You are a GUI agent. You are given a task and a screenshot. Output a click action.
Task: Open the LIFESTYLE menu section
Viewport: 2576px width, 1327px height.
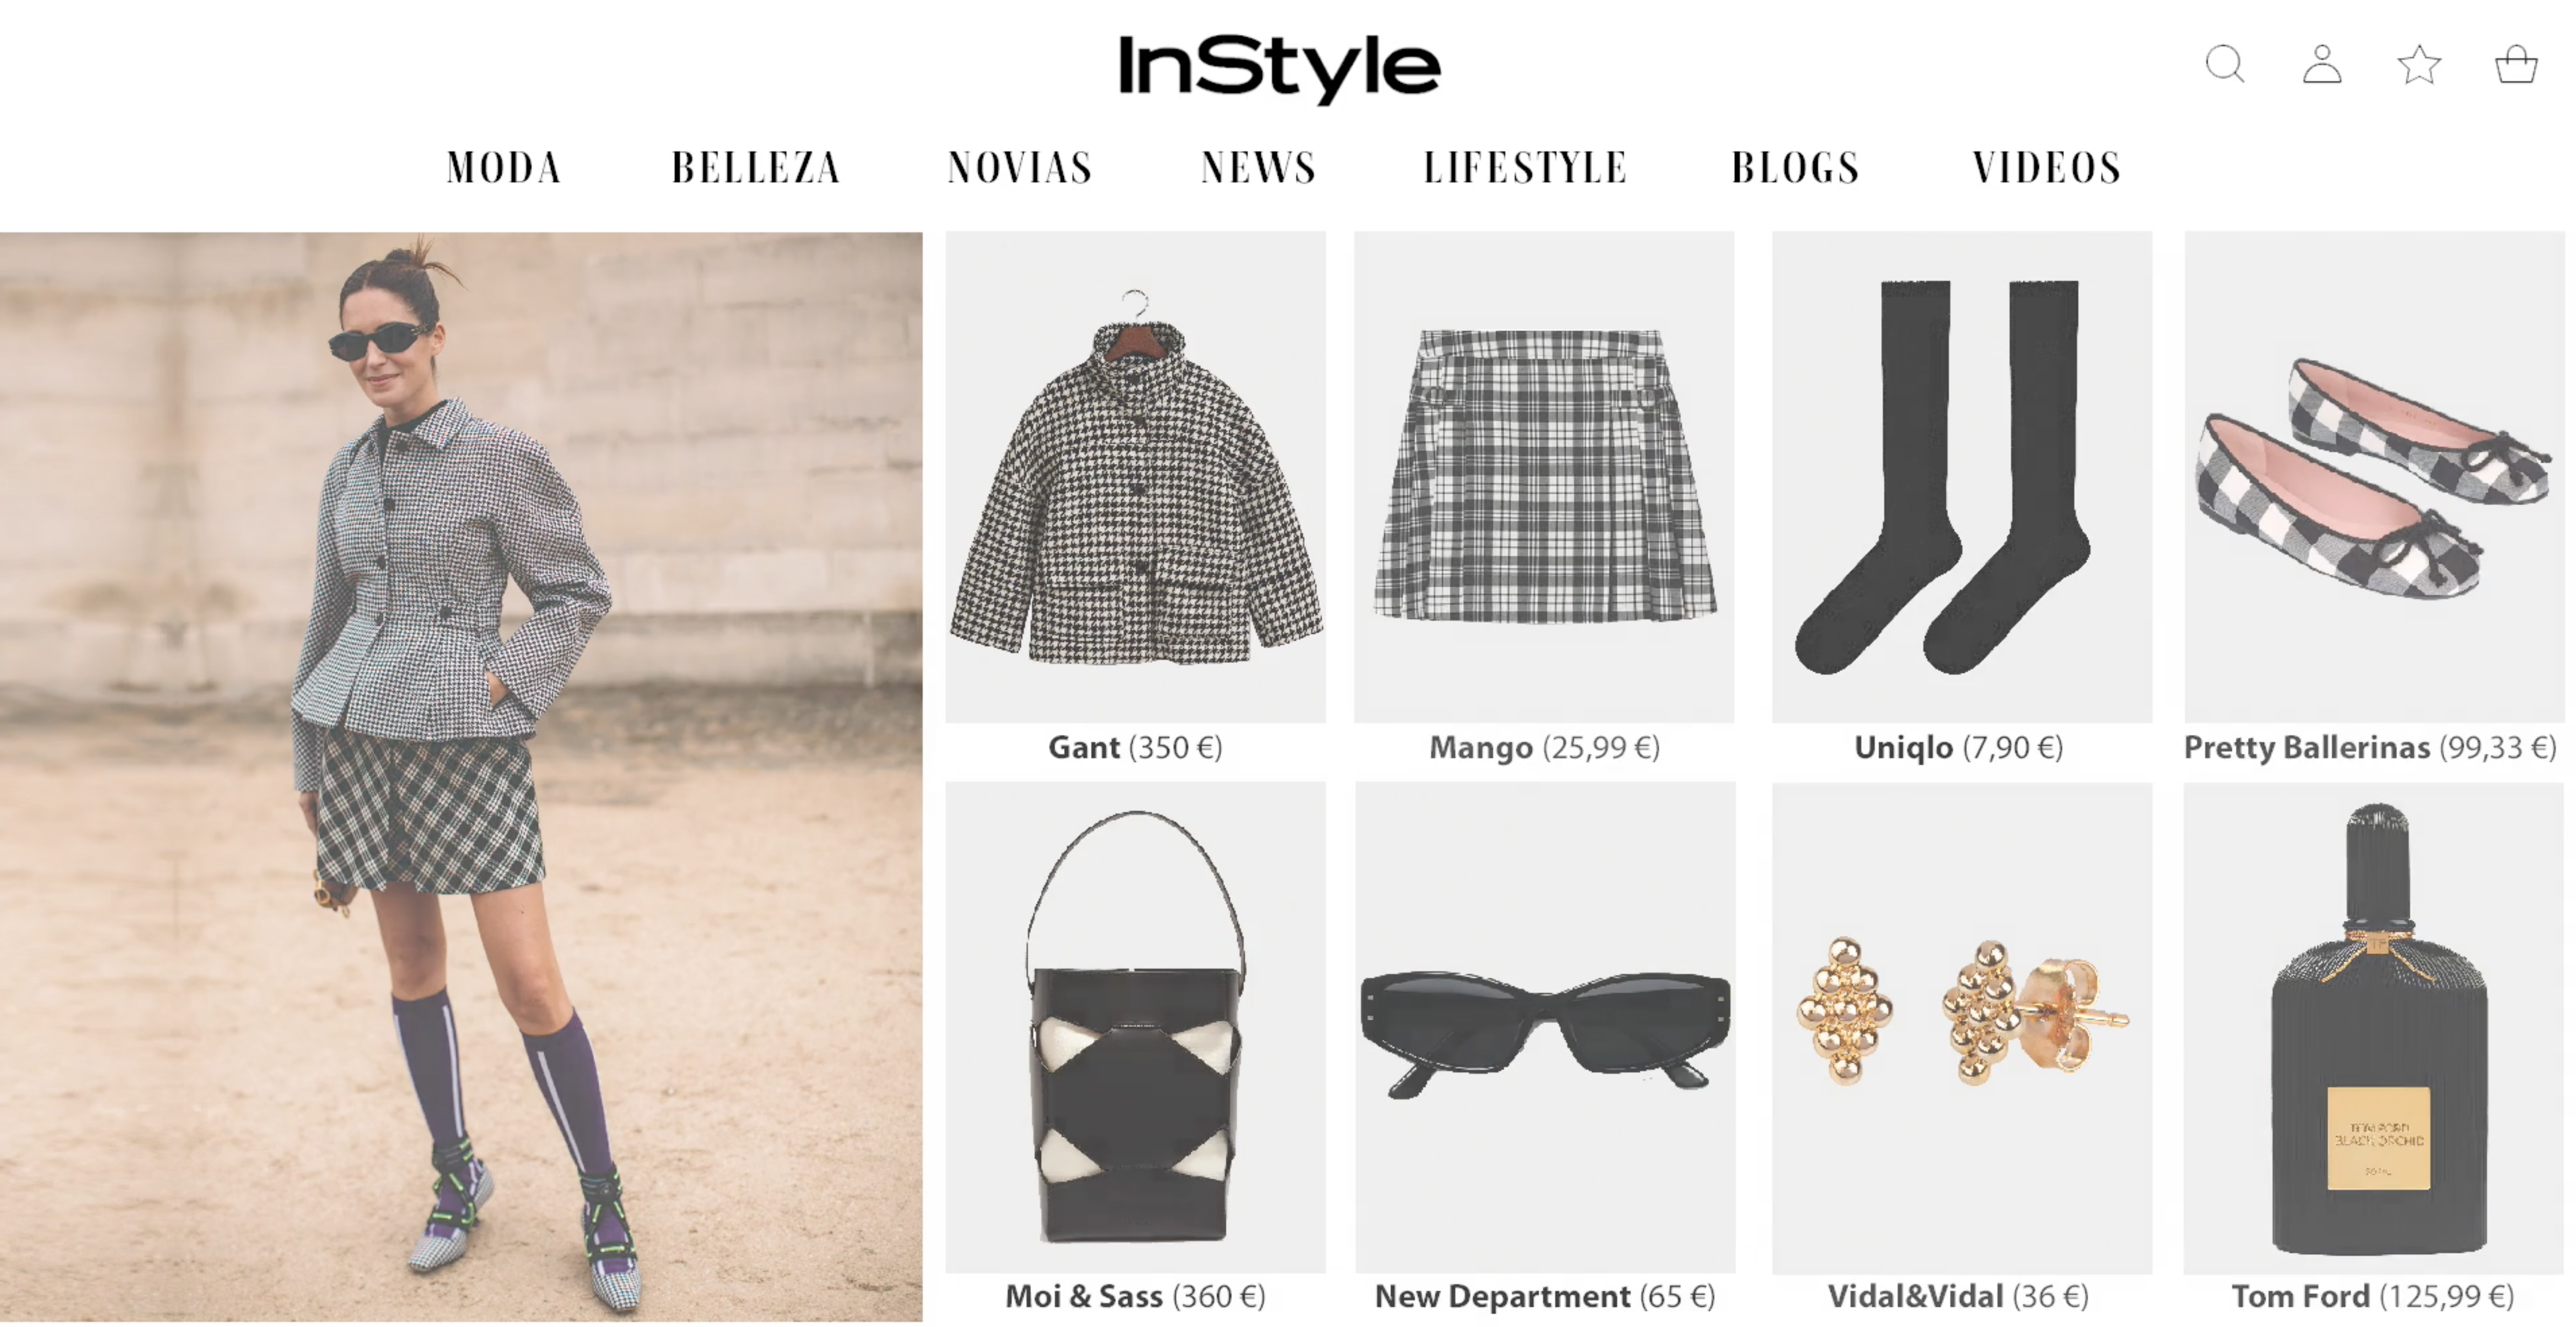[x=1525, y=167]
